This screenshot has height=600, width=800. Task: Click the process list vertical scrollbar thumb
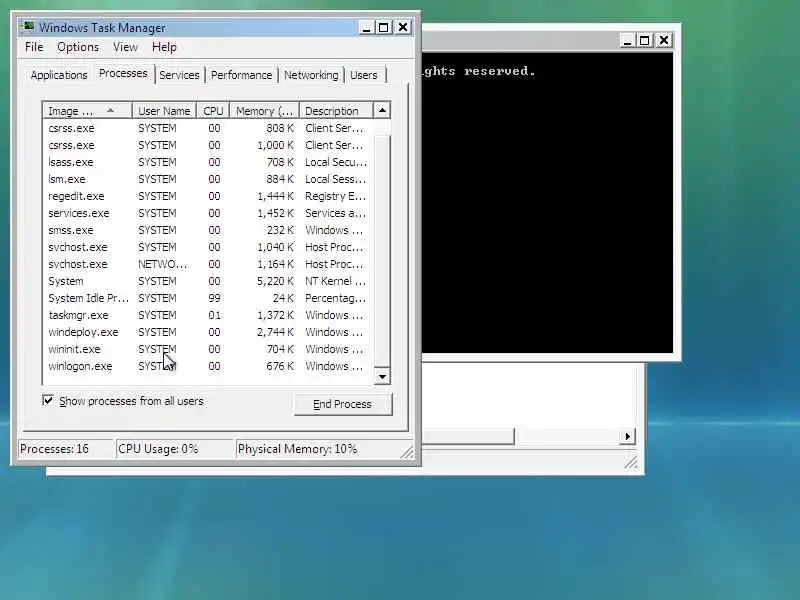click(382, 250)
